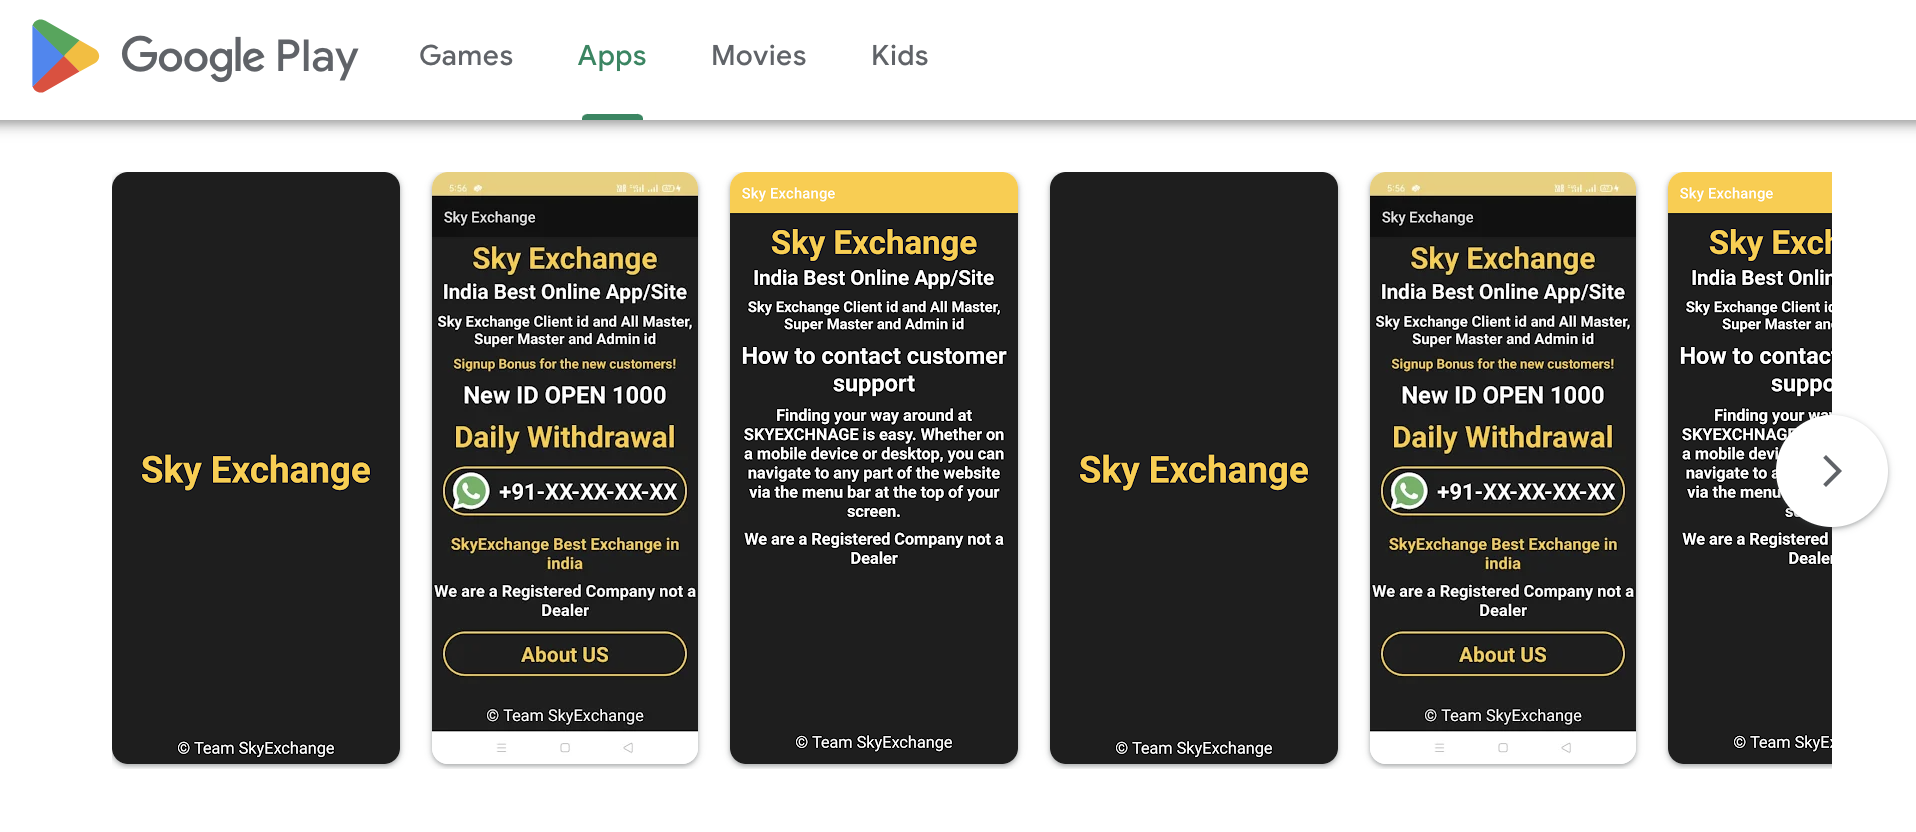Switch to the Movies tab
Screen dimensions: 1916x832
point(758,56)
